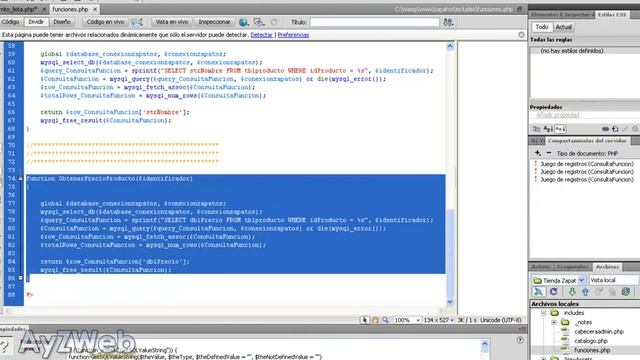Click the code scrollbar down arrow
This screenshot has height=360, width=640.
[x=450, y=302]
